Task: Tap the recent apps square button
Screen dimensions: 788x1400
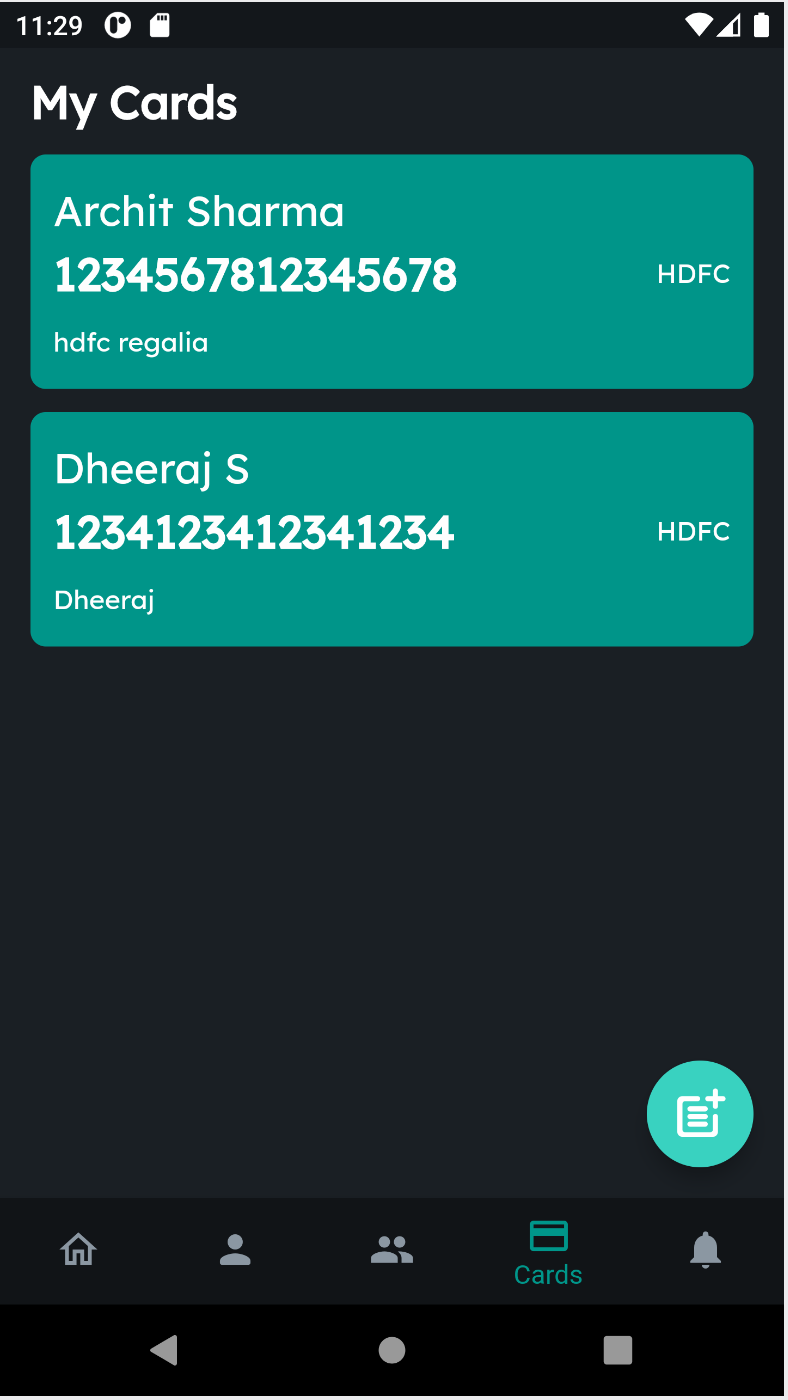Action: pos(619,1350)
